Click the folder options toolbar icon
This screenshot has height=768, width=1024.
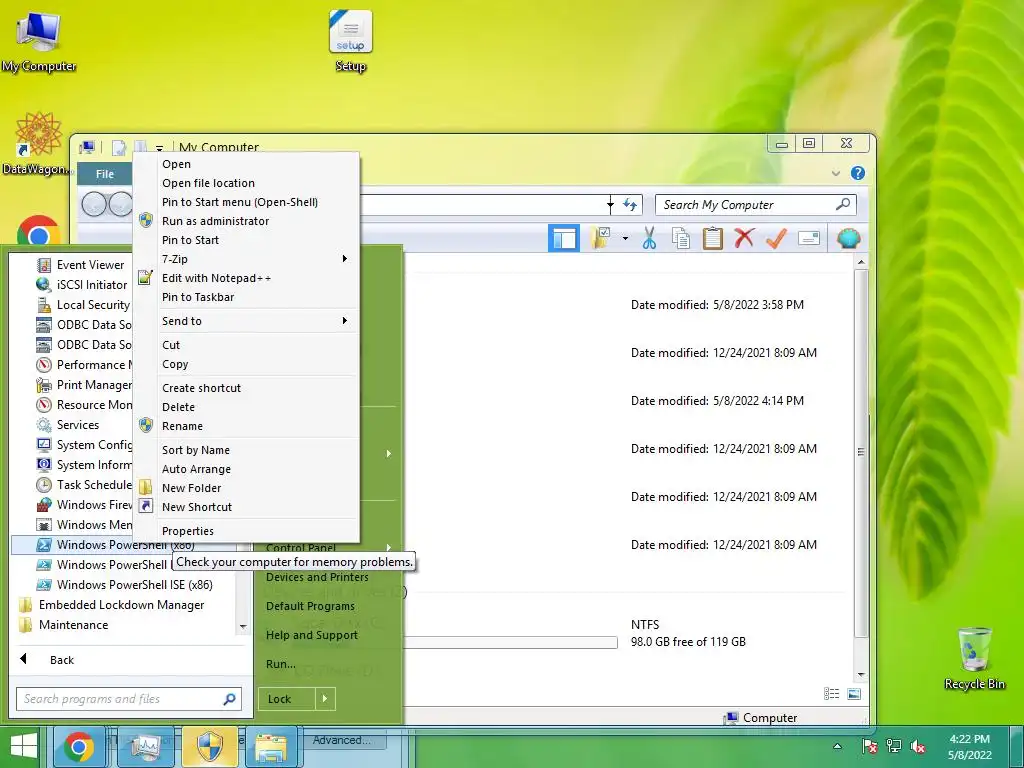point(600,238)
